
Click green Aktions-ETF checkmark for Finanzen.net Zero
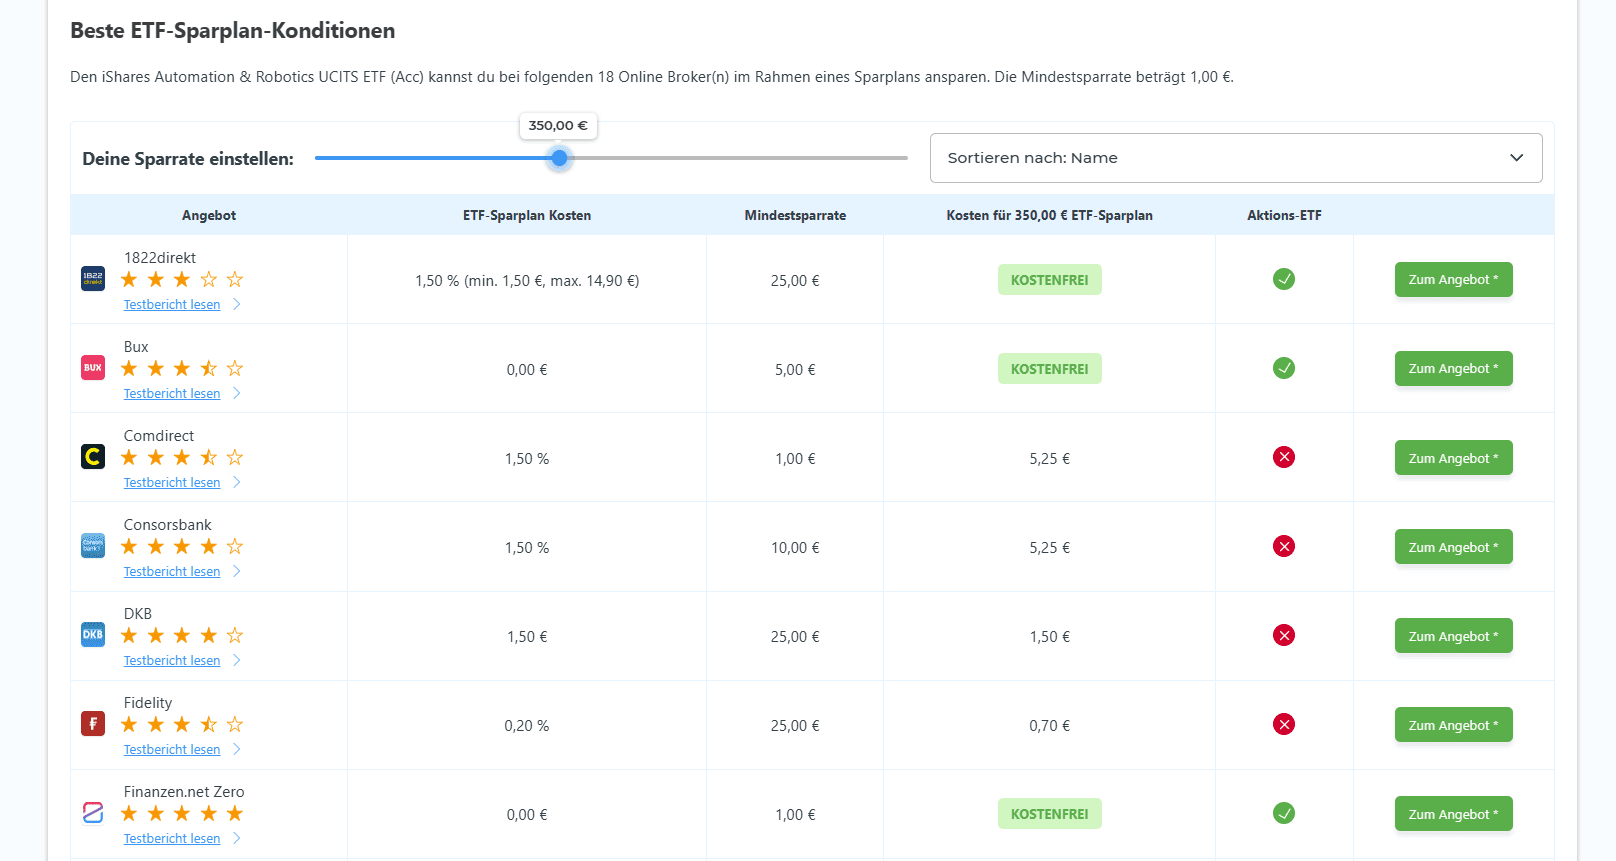1284,813
